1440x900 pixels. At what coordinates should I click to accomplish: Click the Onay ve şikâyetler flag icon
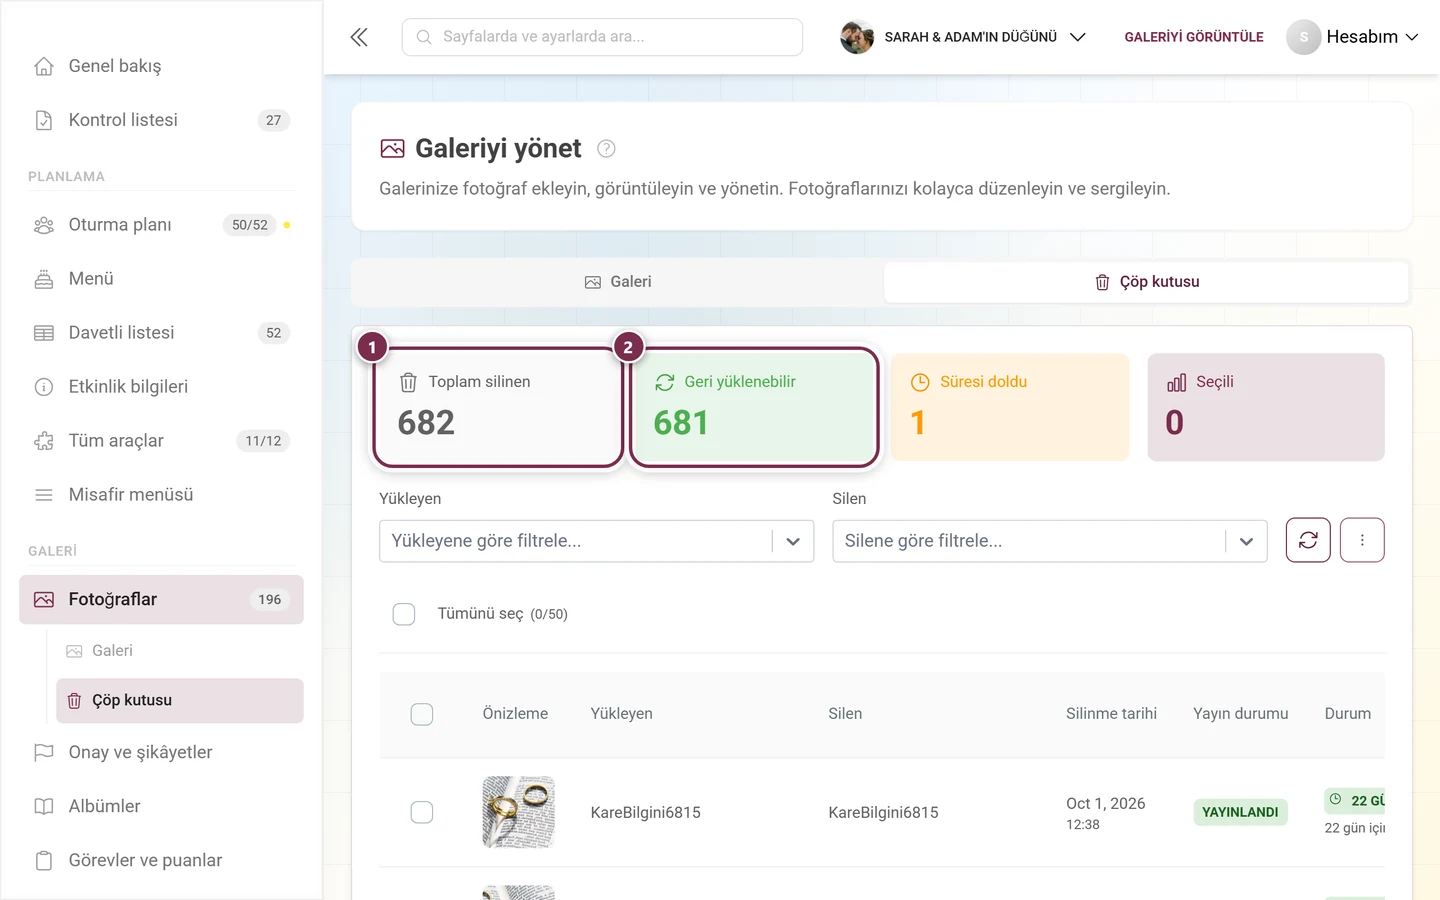coord(44,752)
